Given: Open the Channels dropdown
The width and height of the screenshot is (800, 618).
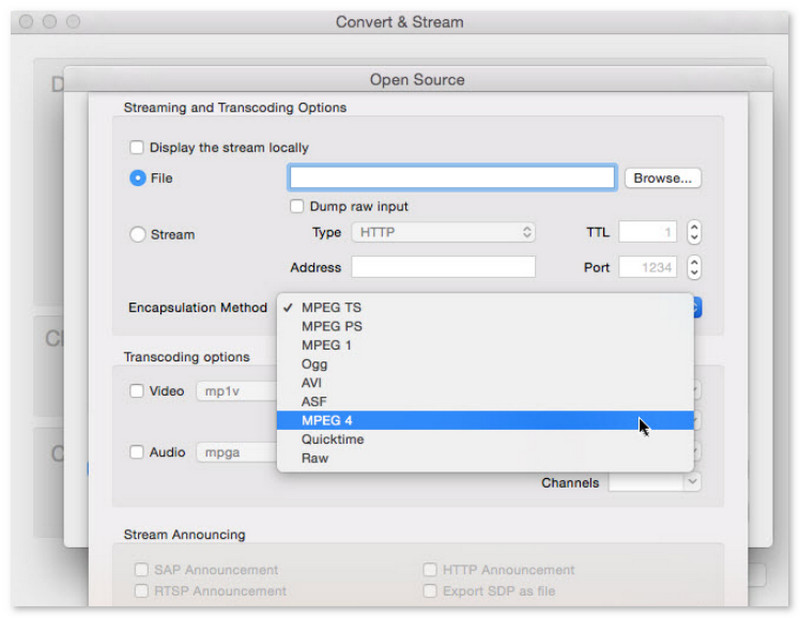Looking at the screenshot, I should [654, 483].
